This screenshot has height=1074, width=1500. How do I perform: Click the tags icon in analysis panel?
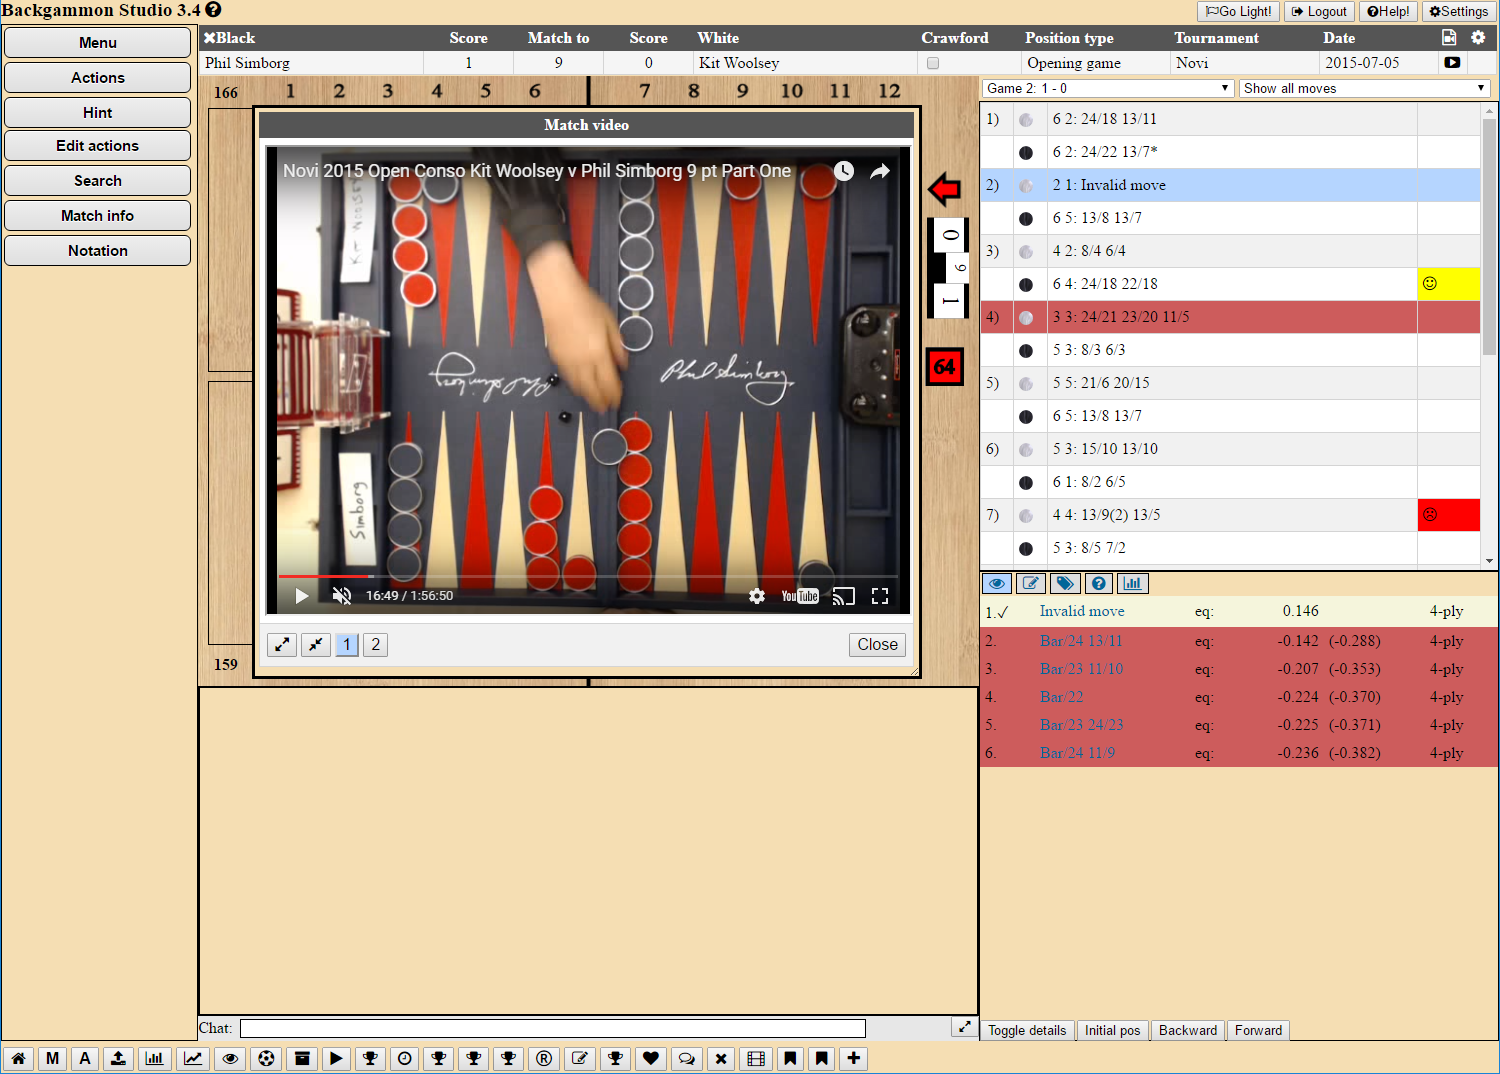[1065, 583]
